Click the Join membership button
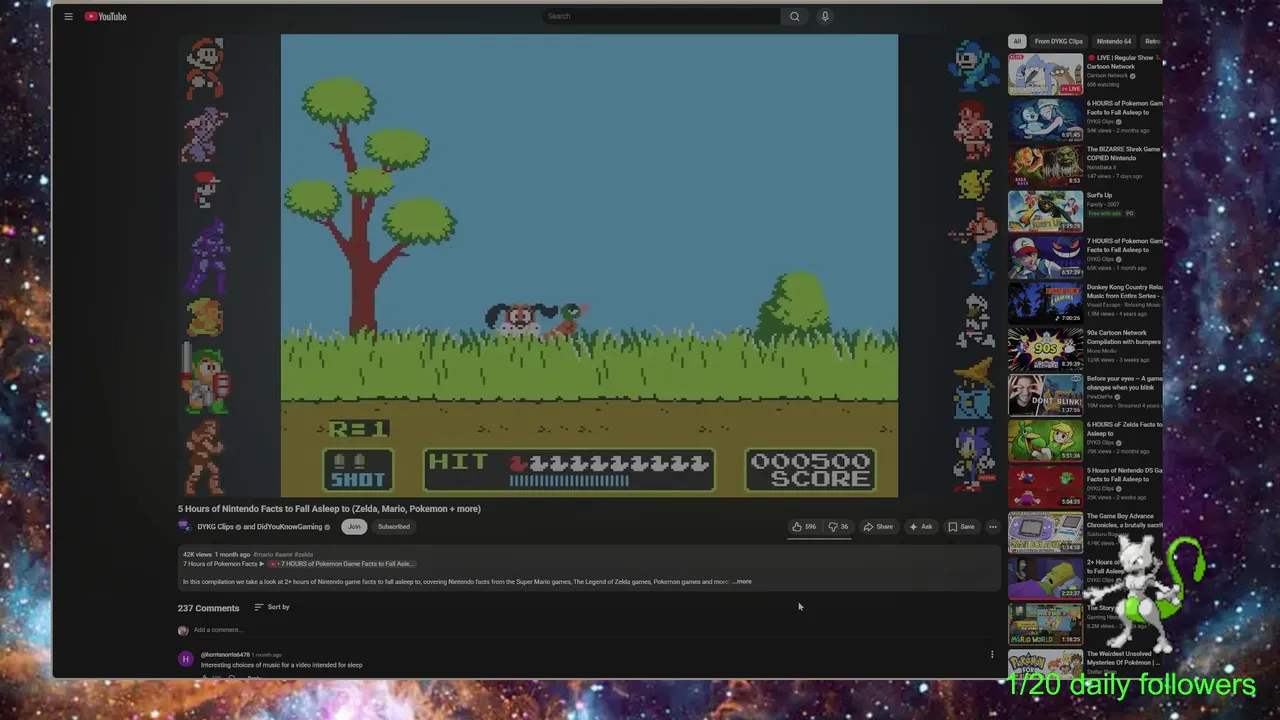Screen dimensions: 1280x720 (x=354, y=527)
